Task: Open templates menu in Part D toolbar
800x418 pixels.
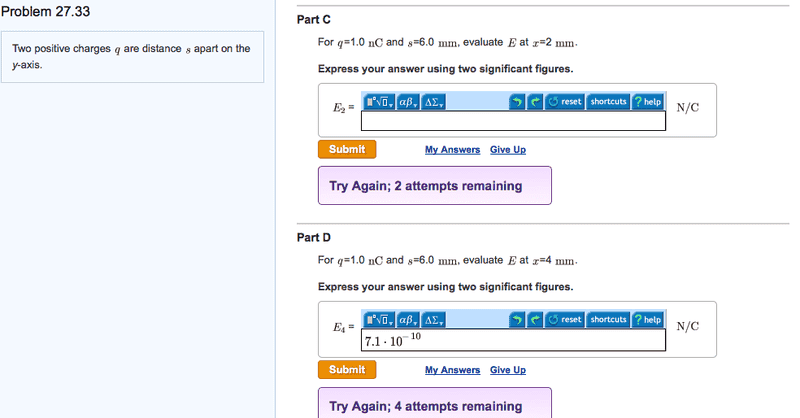Action: (379, 320)
